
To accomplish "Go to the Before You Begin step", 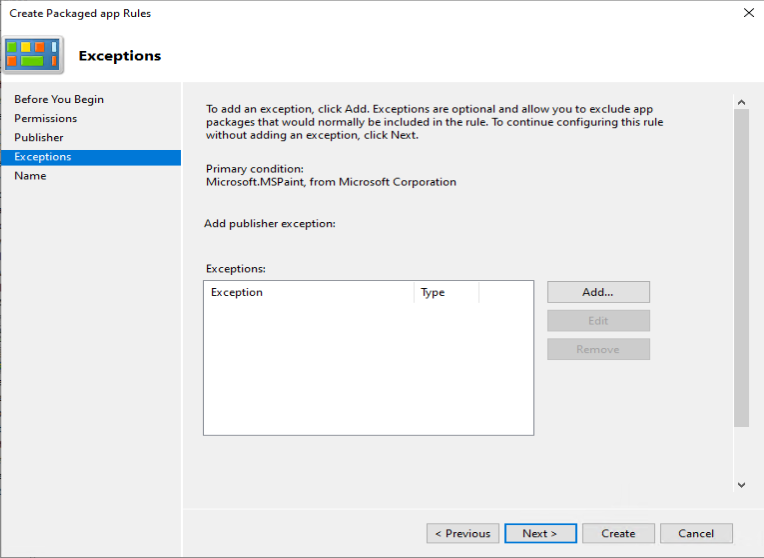I will pos(59,99).
